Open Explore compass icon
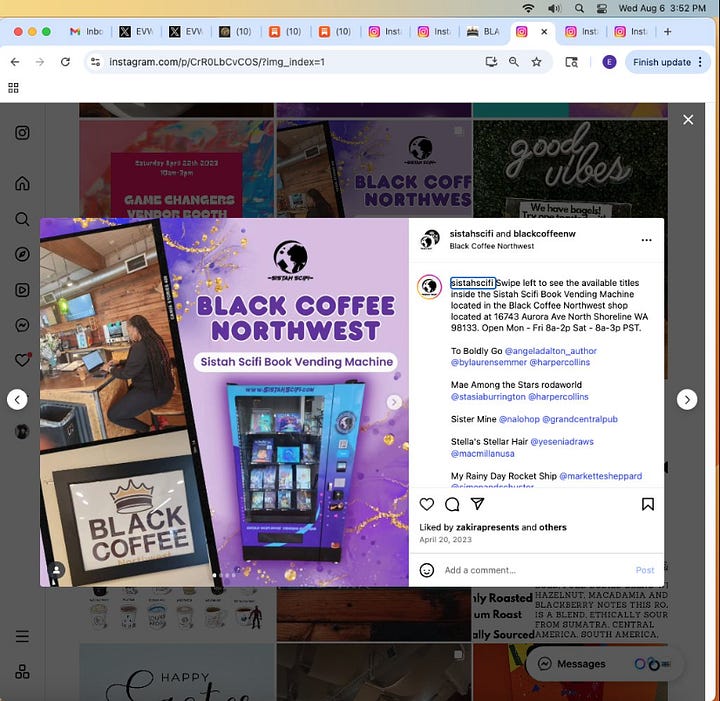 (22, 254)
